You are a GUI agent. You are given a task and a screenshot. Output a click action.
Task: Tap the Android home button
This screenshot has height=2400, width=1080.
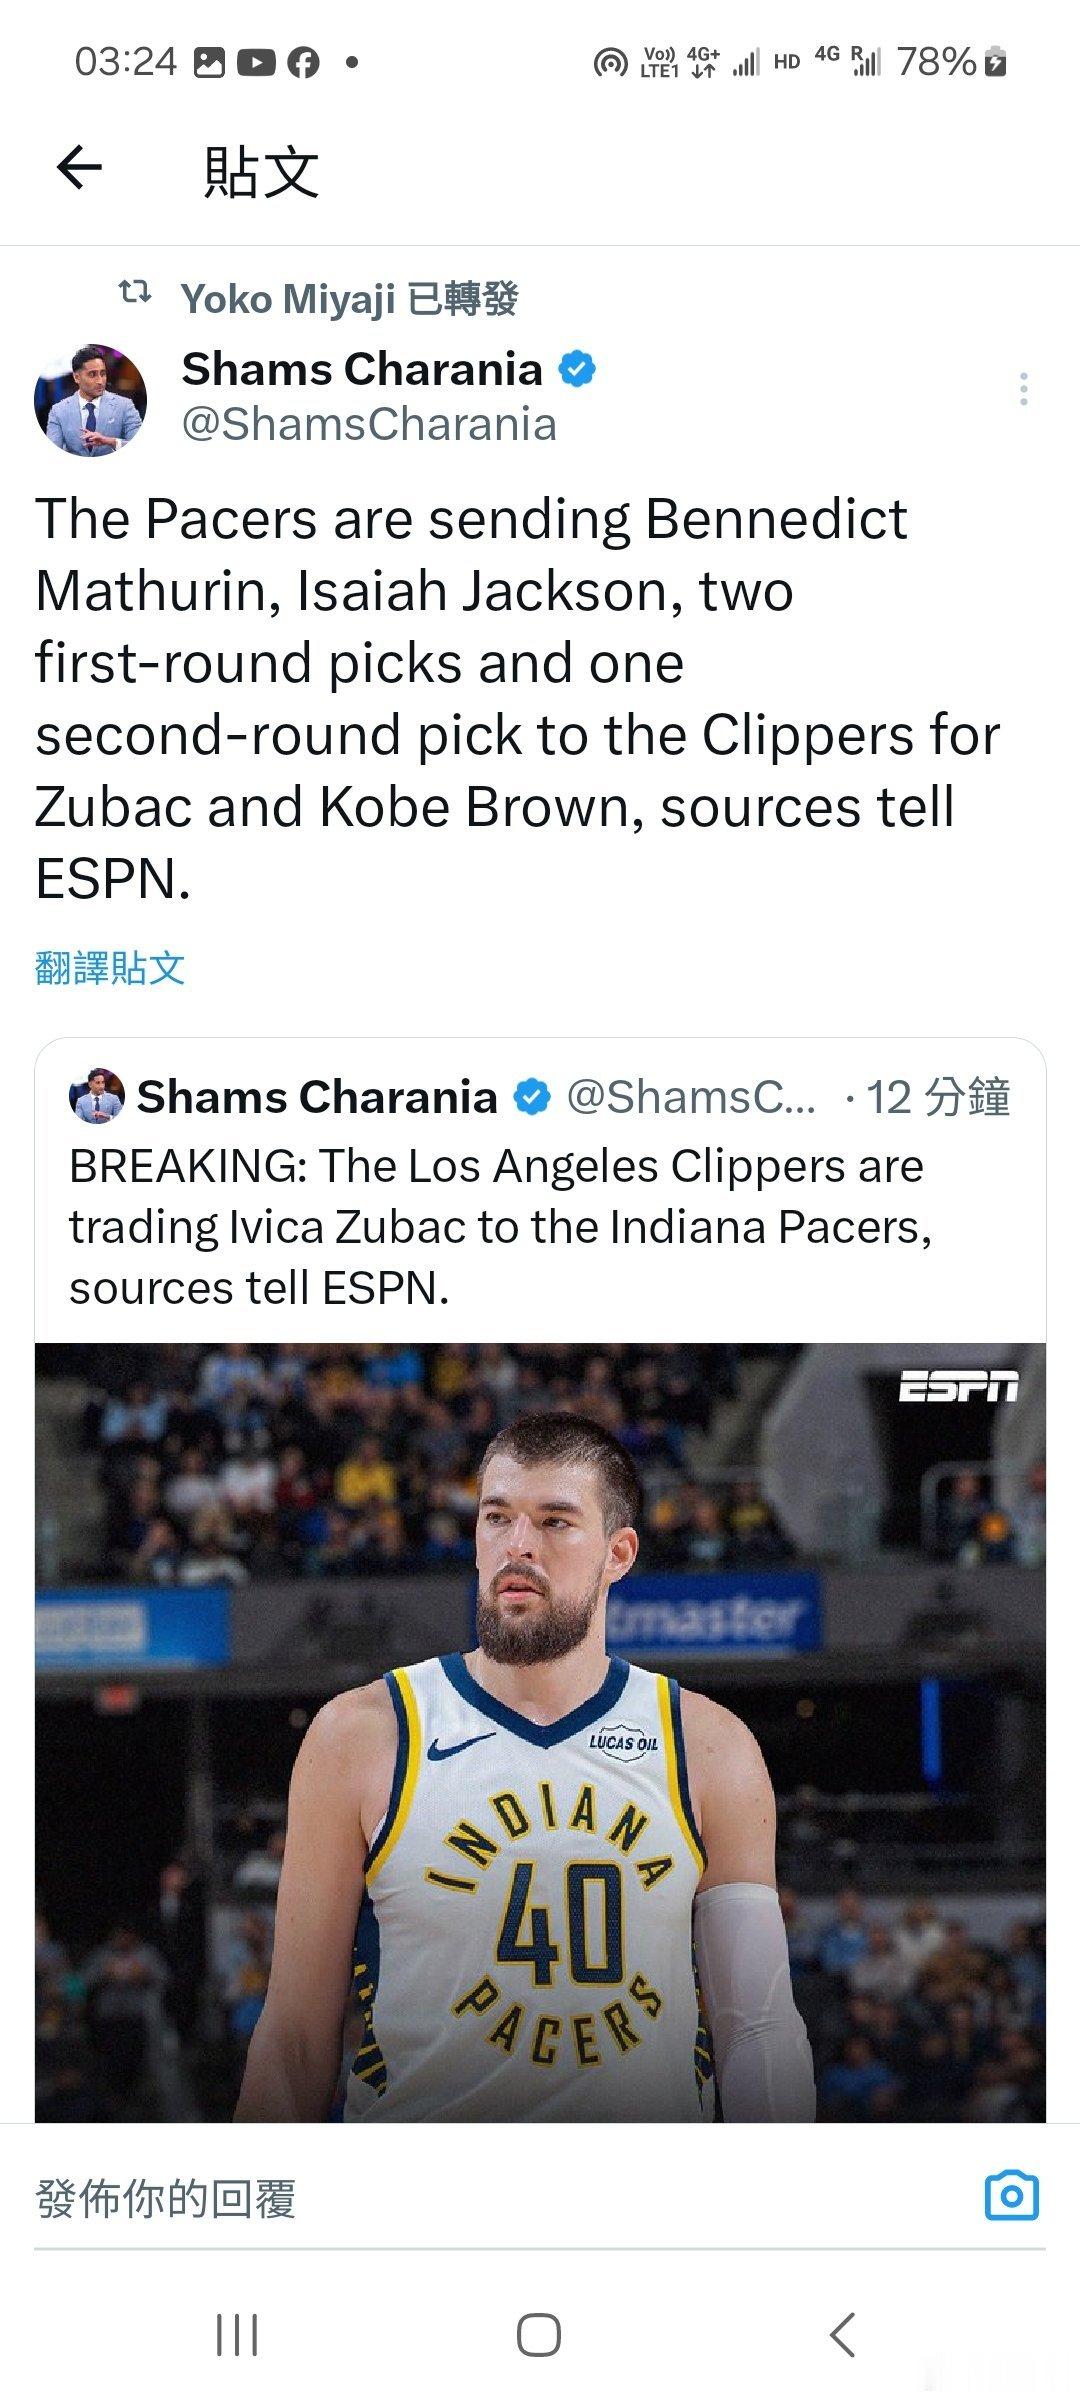[x=539, y=2336]
